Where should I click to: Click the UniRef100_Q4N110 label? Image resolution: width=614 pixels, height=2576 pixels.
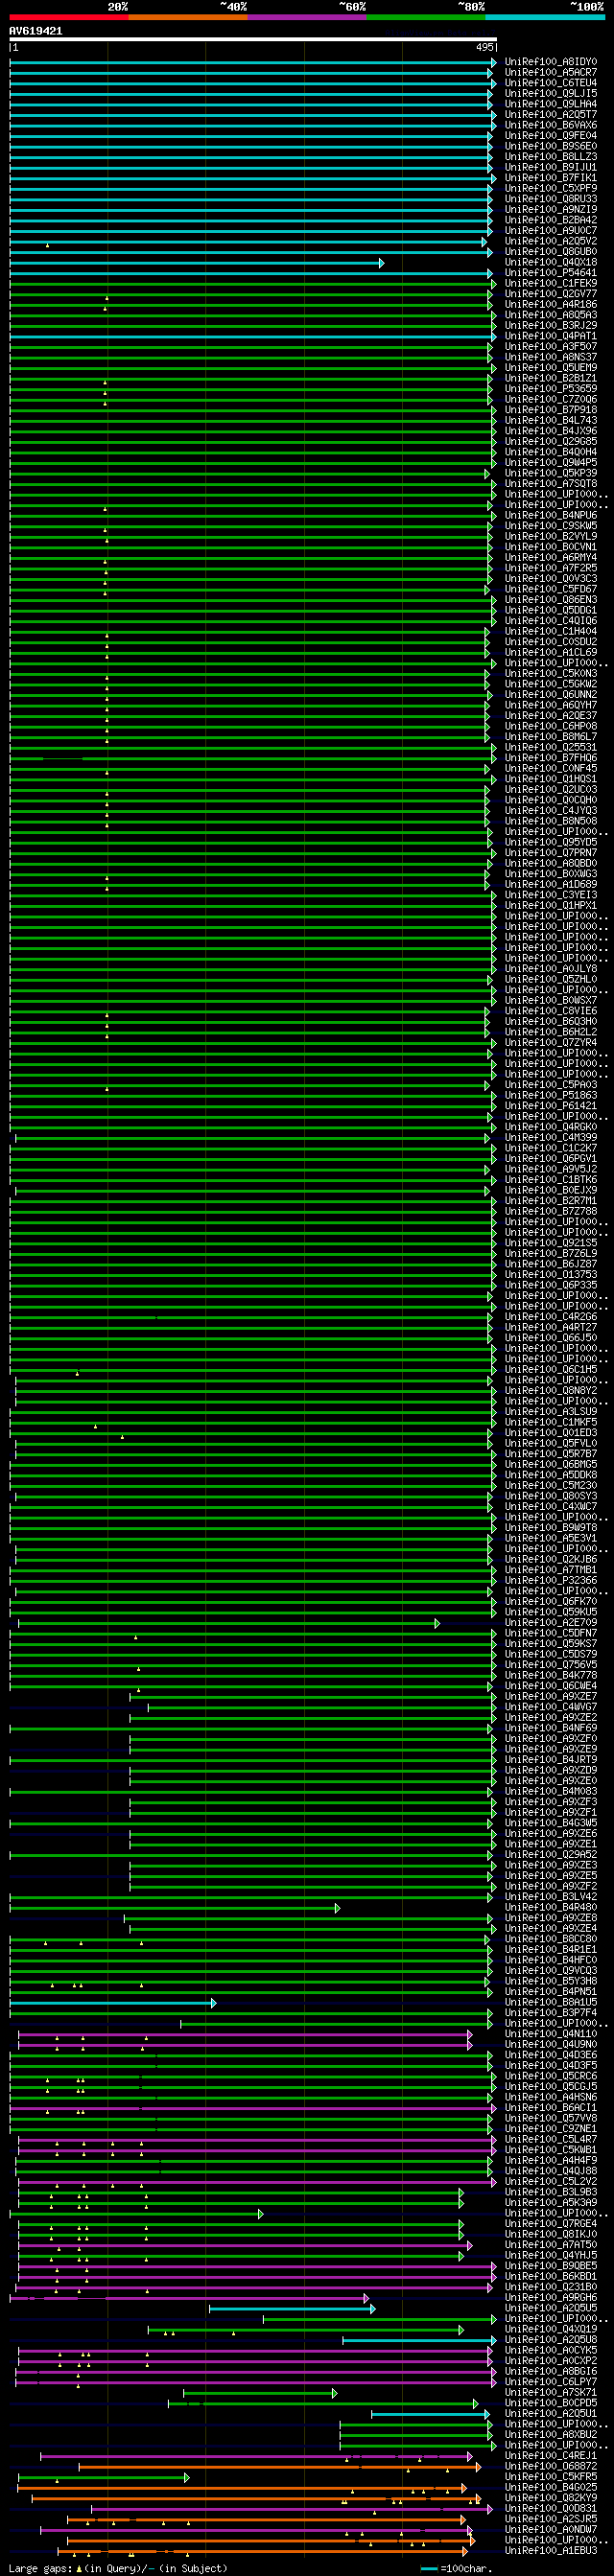(x=551, y=2035)
